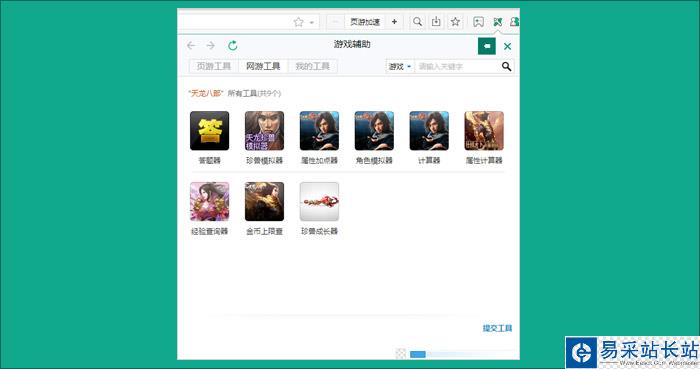Close the 游戏辅助 panel

point(507,46)
